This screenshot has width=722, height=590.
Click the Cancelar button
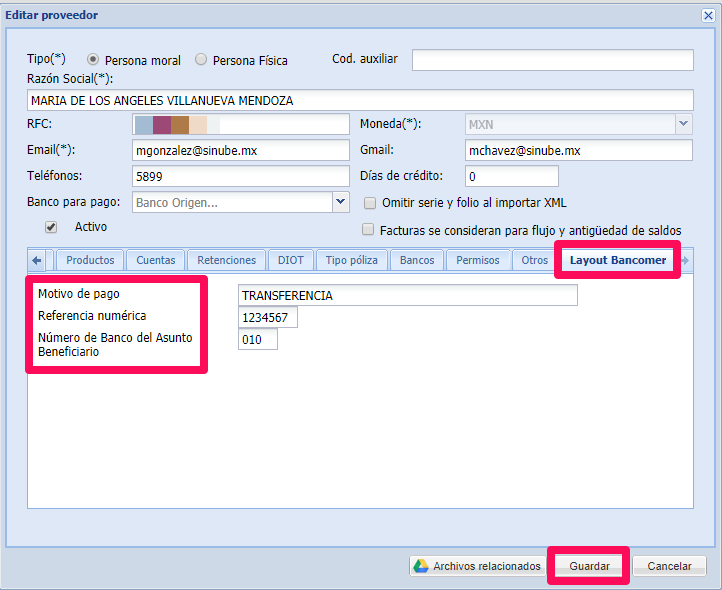(x=669, y=566)
